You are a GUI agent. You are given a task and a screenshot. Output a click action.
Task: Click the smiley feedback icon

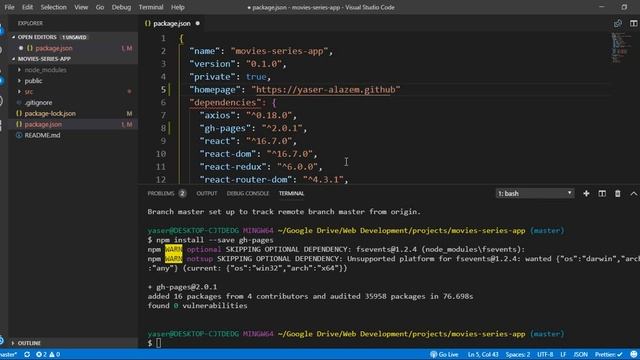[633, 354]
